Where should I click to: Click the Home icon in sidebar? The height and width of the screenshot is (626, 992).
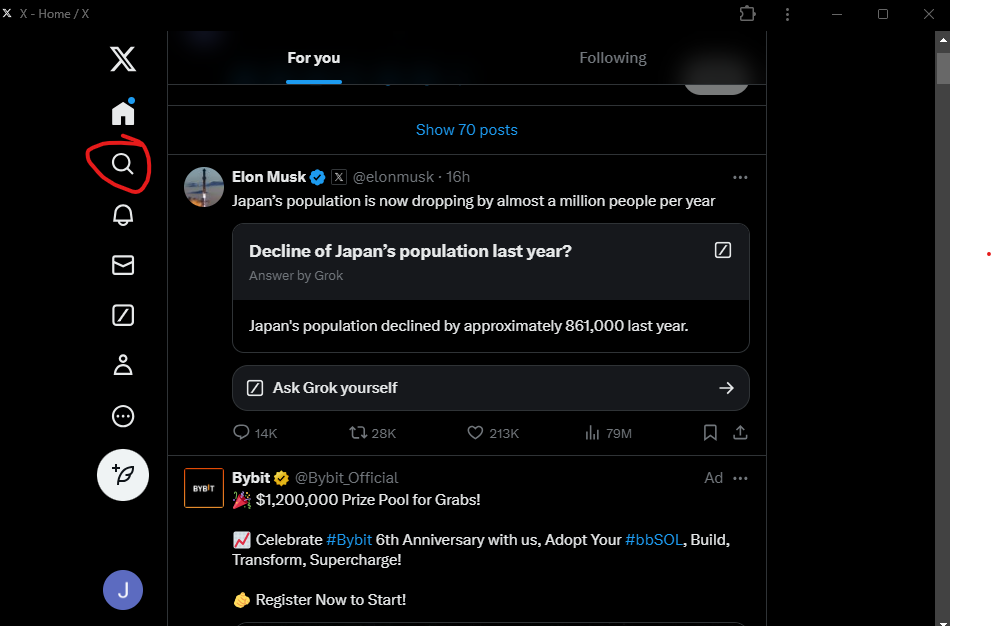click(123, 113)
